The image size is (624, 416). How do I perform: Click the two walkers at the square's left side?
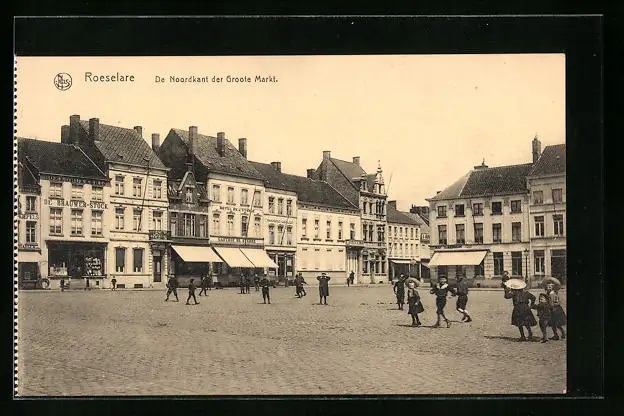click(181, 289)
